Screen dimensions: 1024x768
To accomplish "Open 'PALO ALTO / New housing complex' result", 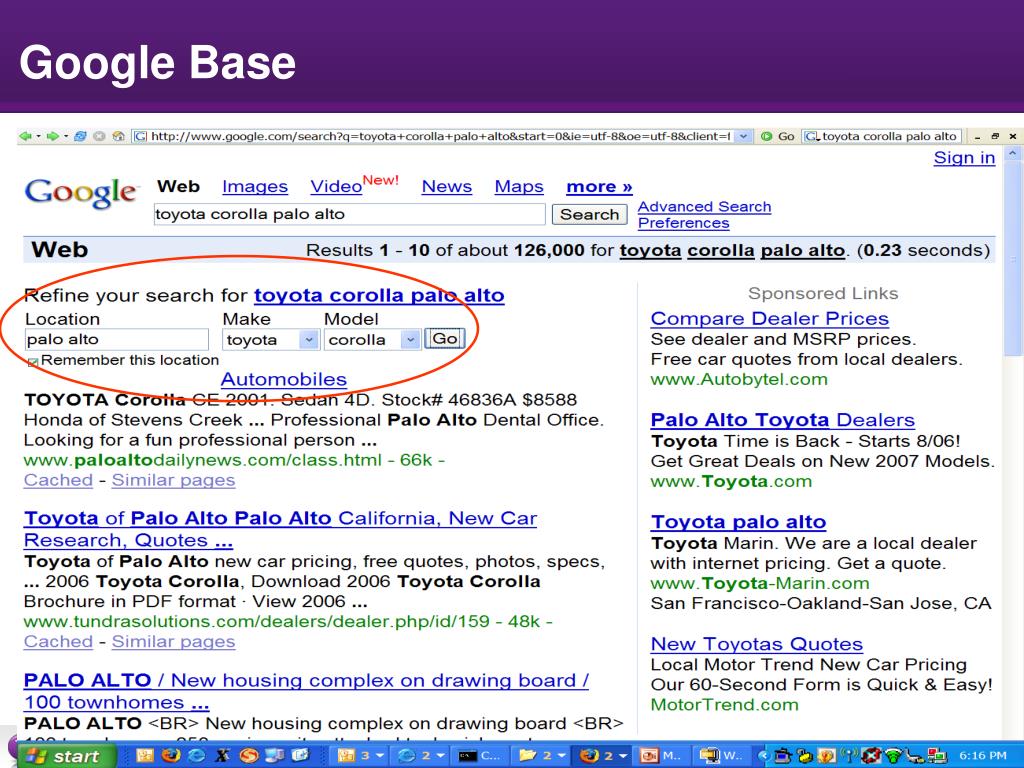I will [x=306, y=691].
